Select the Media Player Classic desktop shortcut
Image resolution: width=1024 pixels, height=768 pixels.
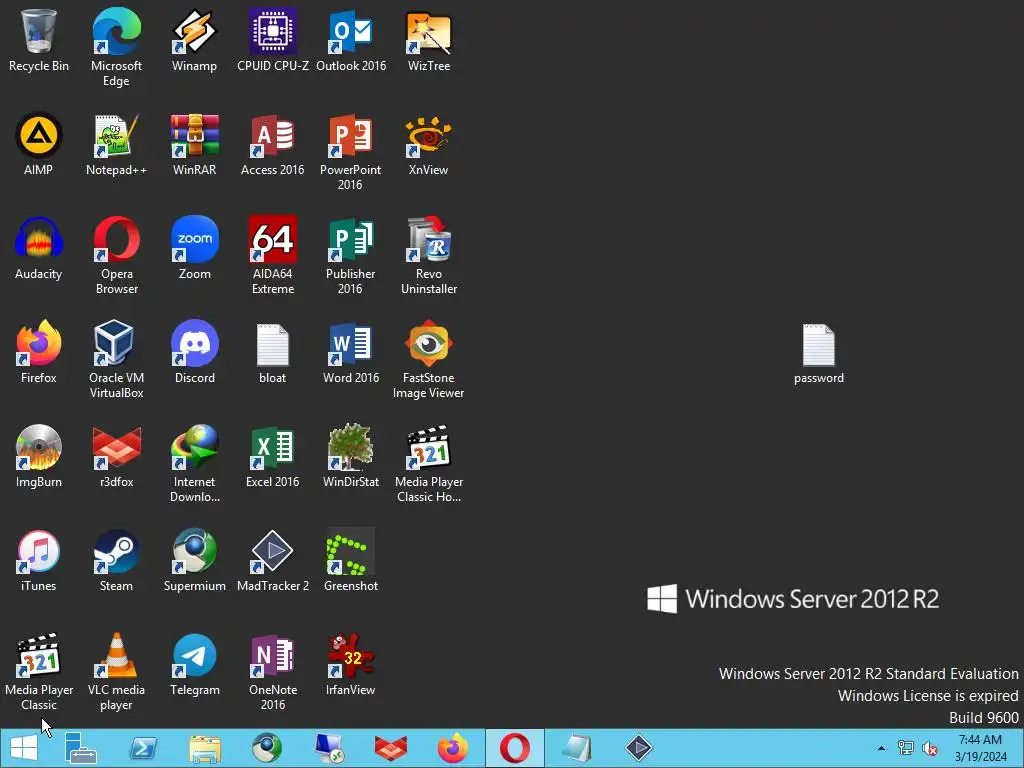pyautogui.click(x=39, y=671)
